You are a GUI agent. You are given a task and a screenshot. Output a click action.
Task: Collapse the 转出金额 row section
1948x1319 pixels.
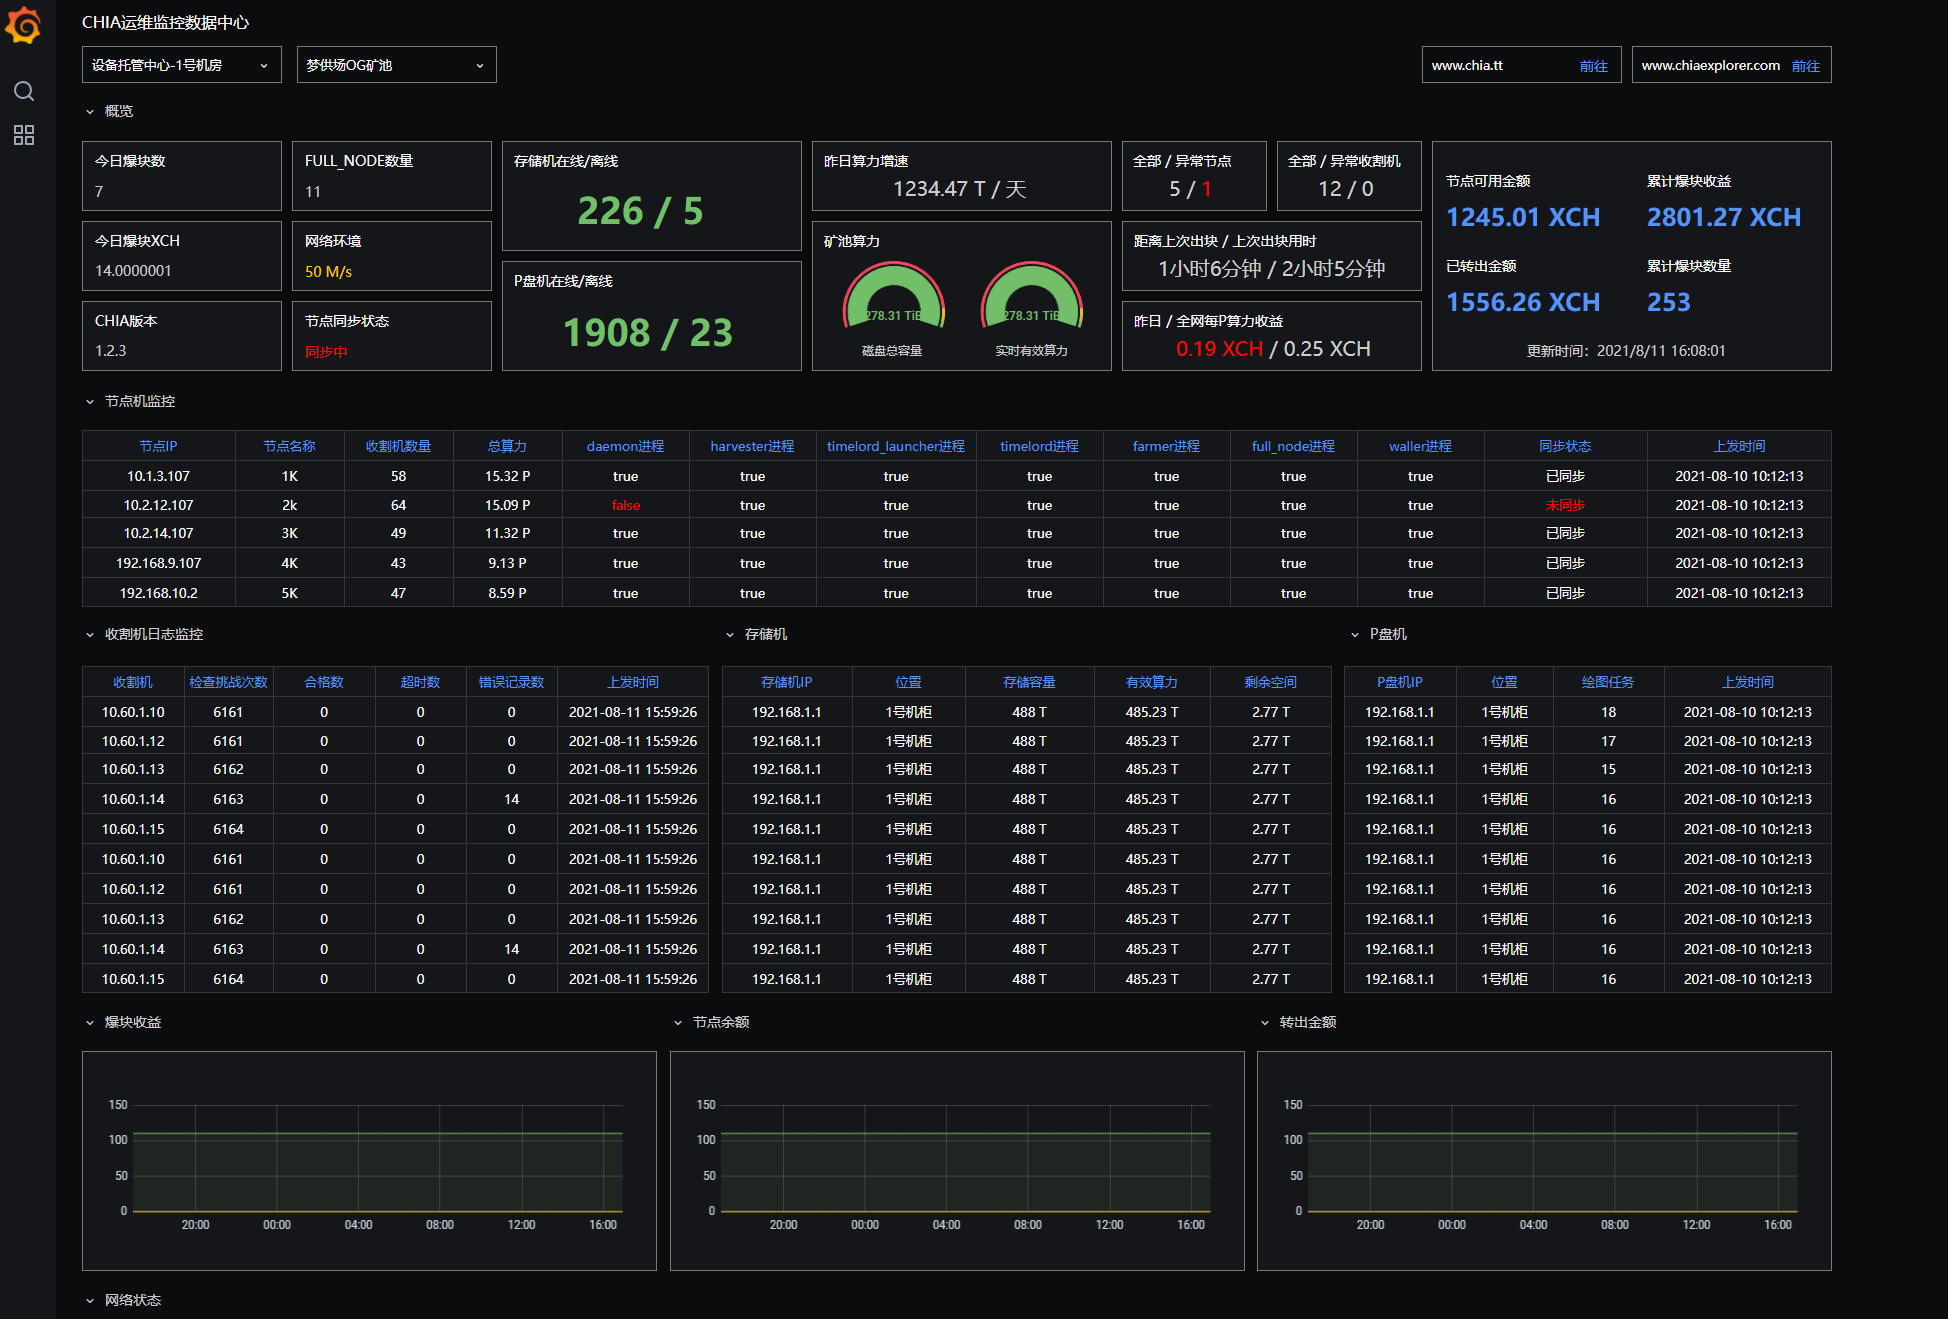point(1298,1022)
